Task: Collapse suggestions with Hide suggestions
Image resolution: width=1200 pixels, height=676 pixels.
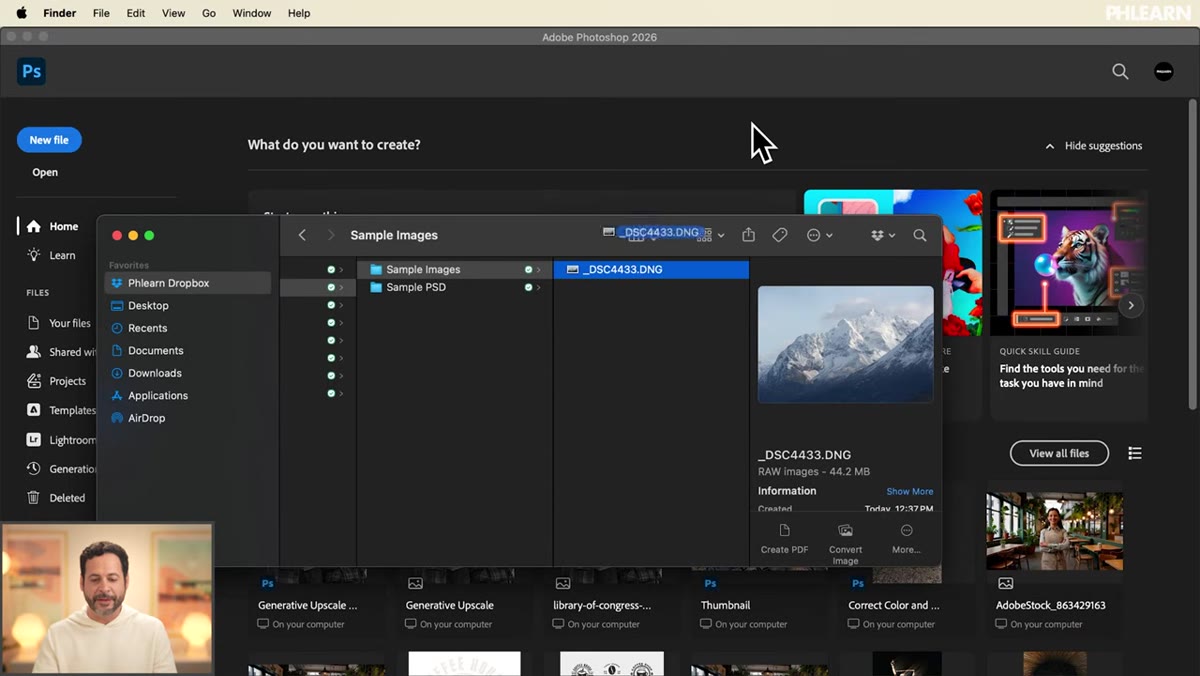Action: point(1093,146)
